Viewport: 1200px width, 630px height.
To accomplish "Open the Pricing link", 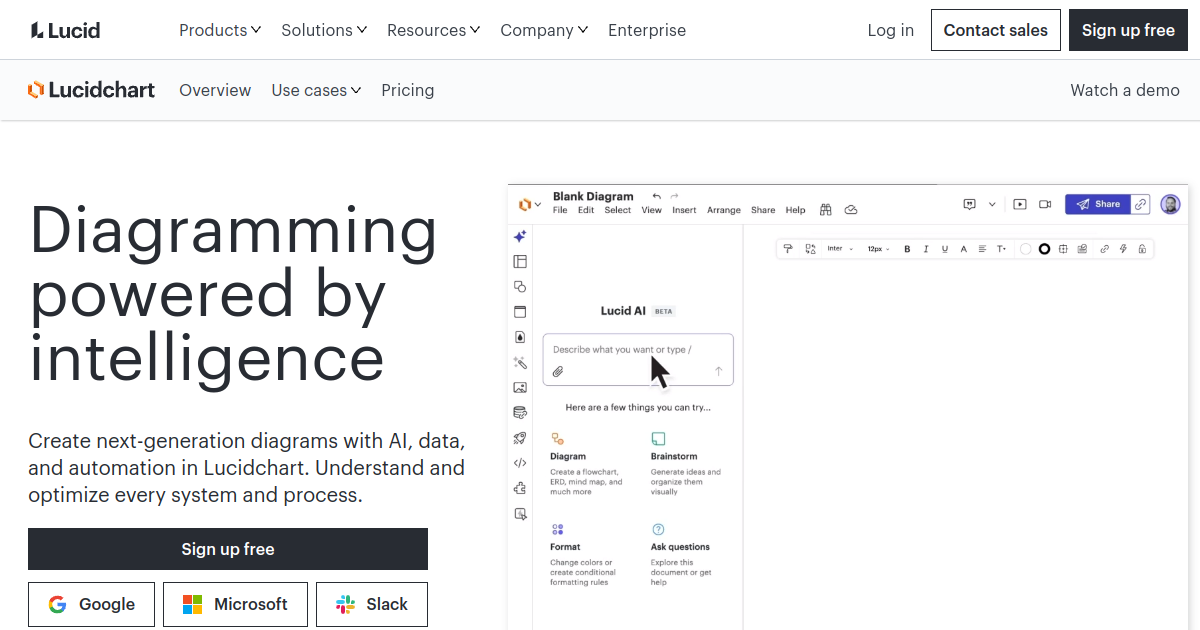I will [x=408, y=90].
